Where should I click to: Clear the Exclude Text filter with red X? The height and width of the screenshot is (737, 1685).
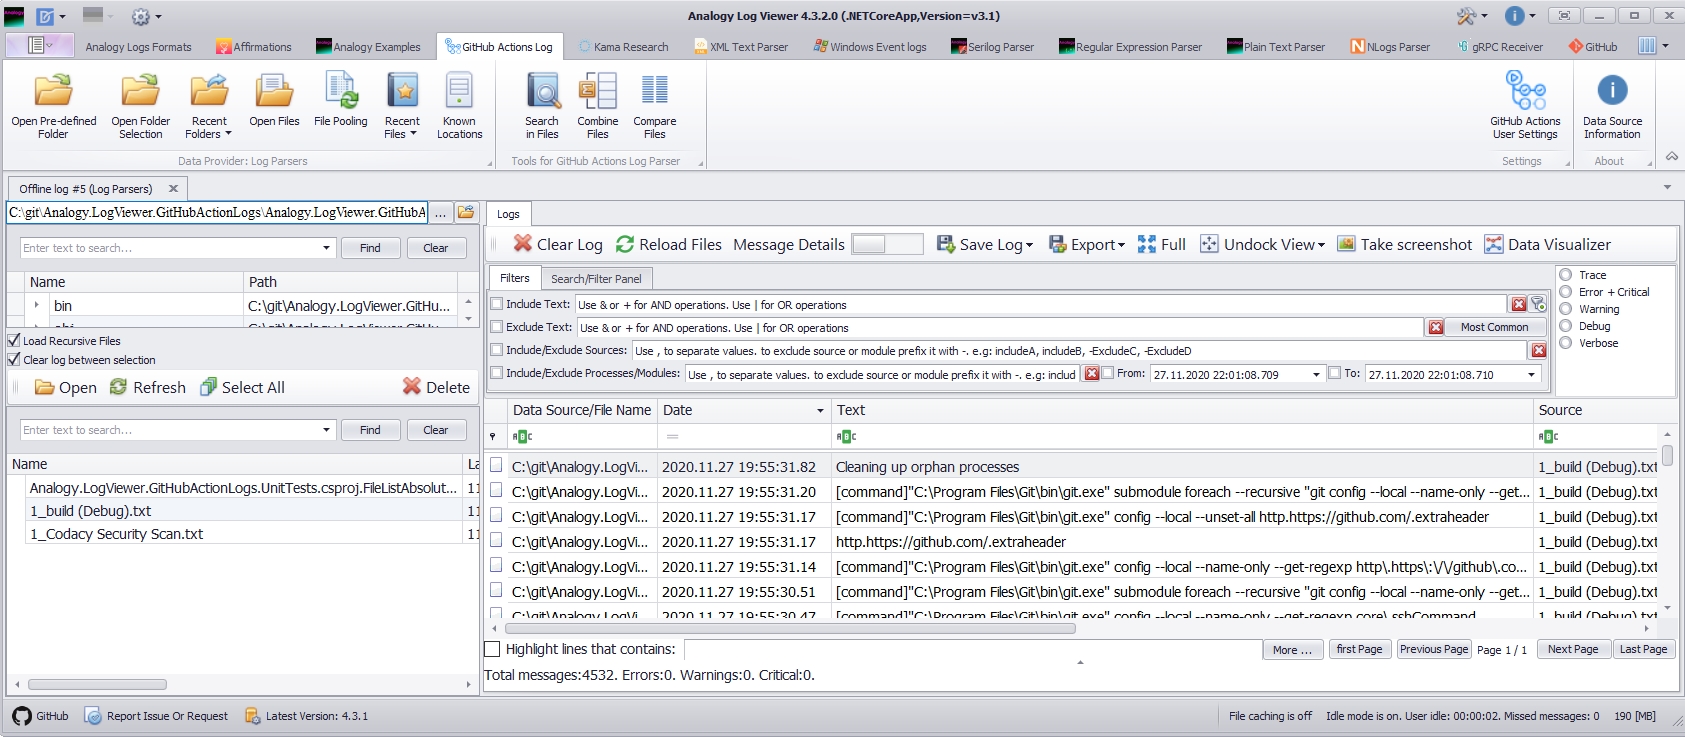1436,327
